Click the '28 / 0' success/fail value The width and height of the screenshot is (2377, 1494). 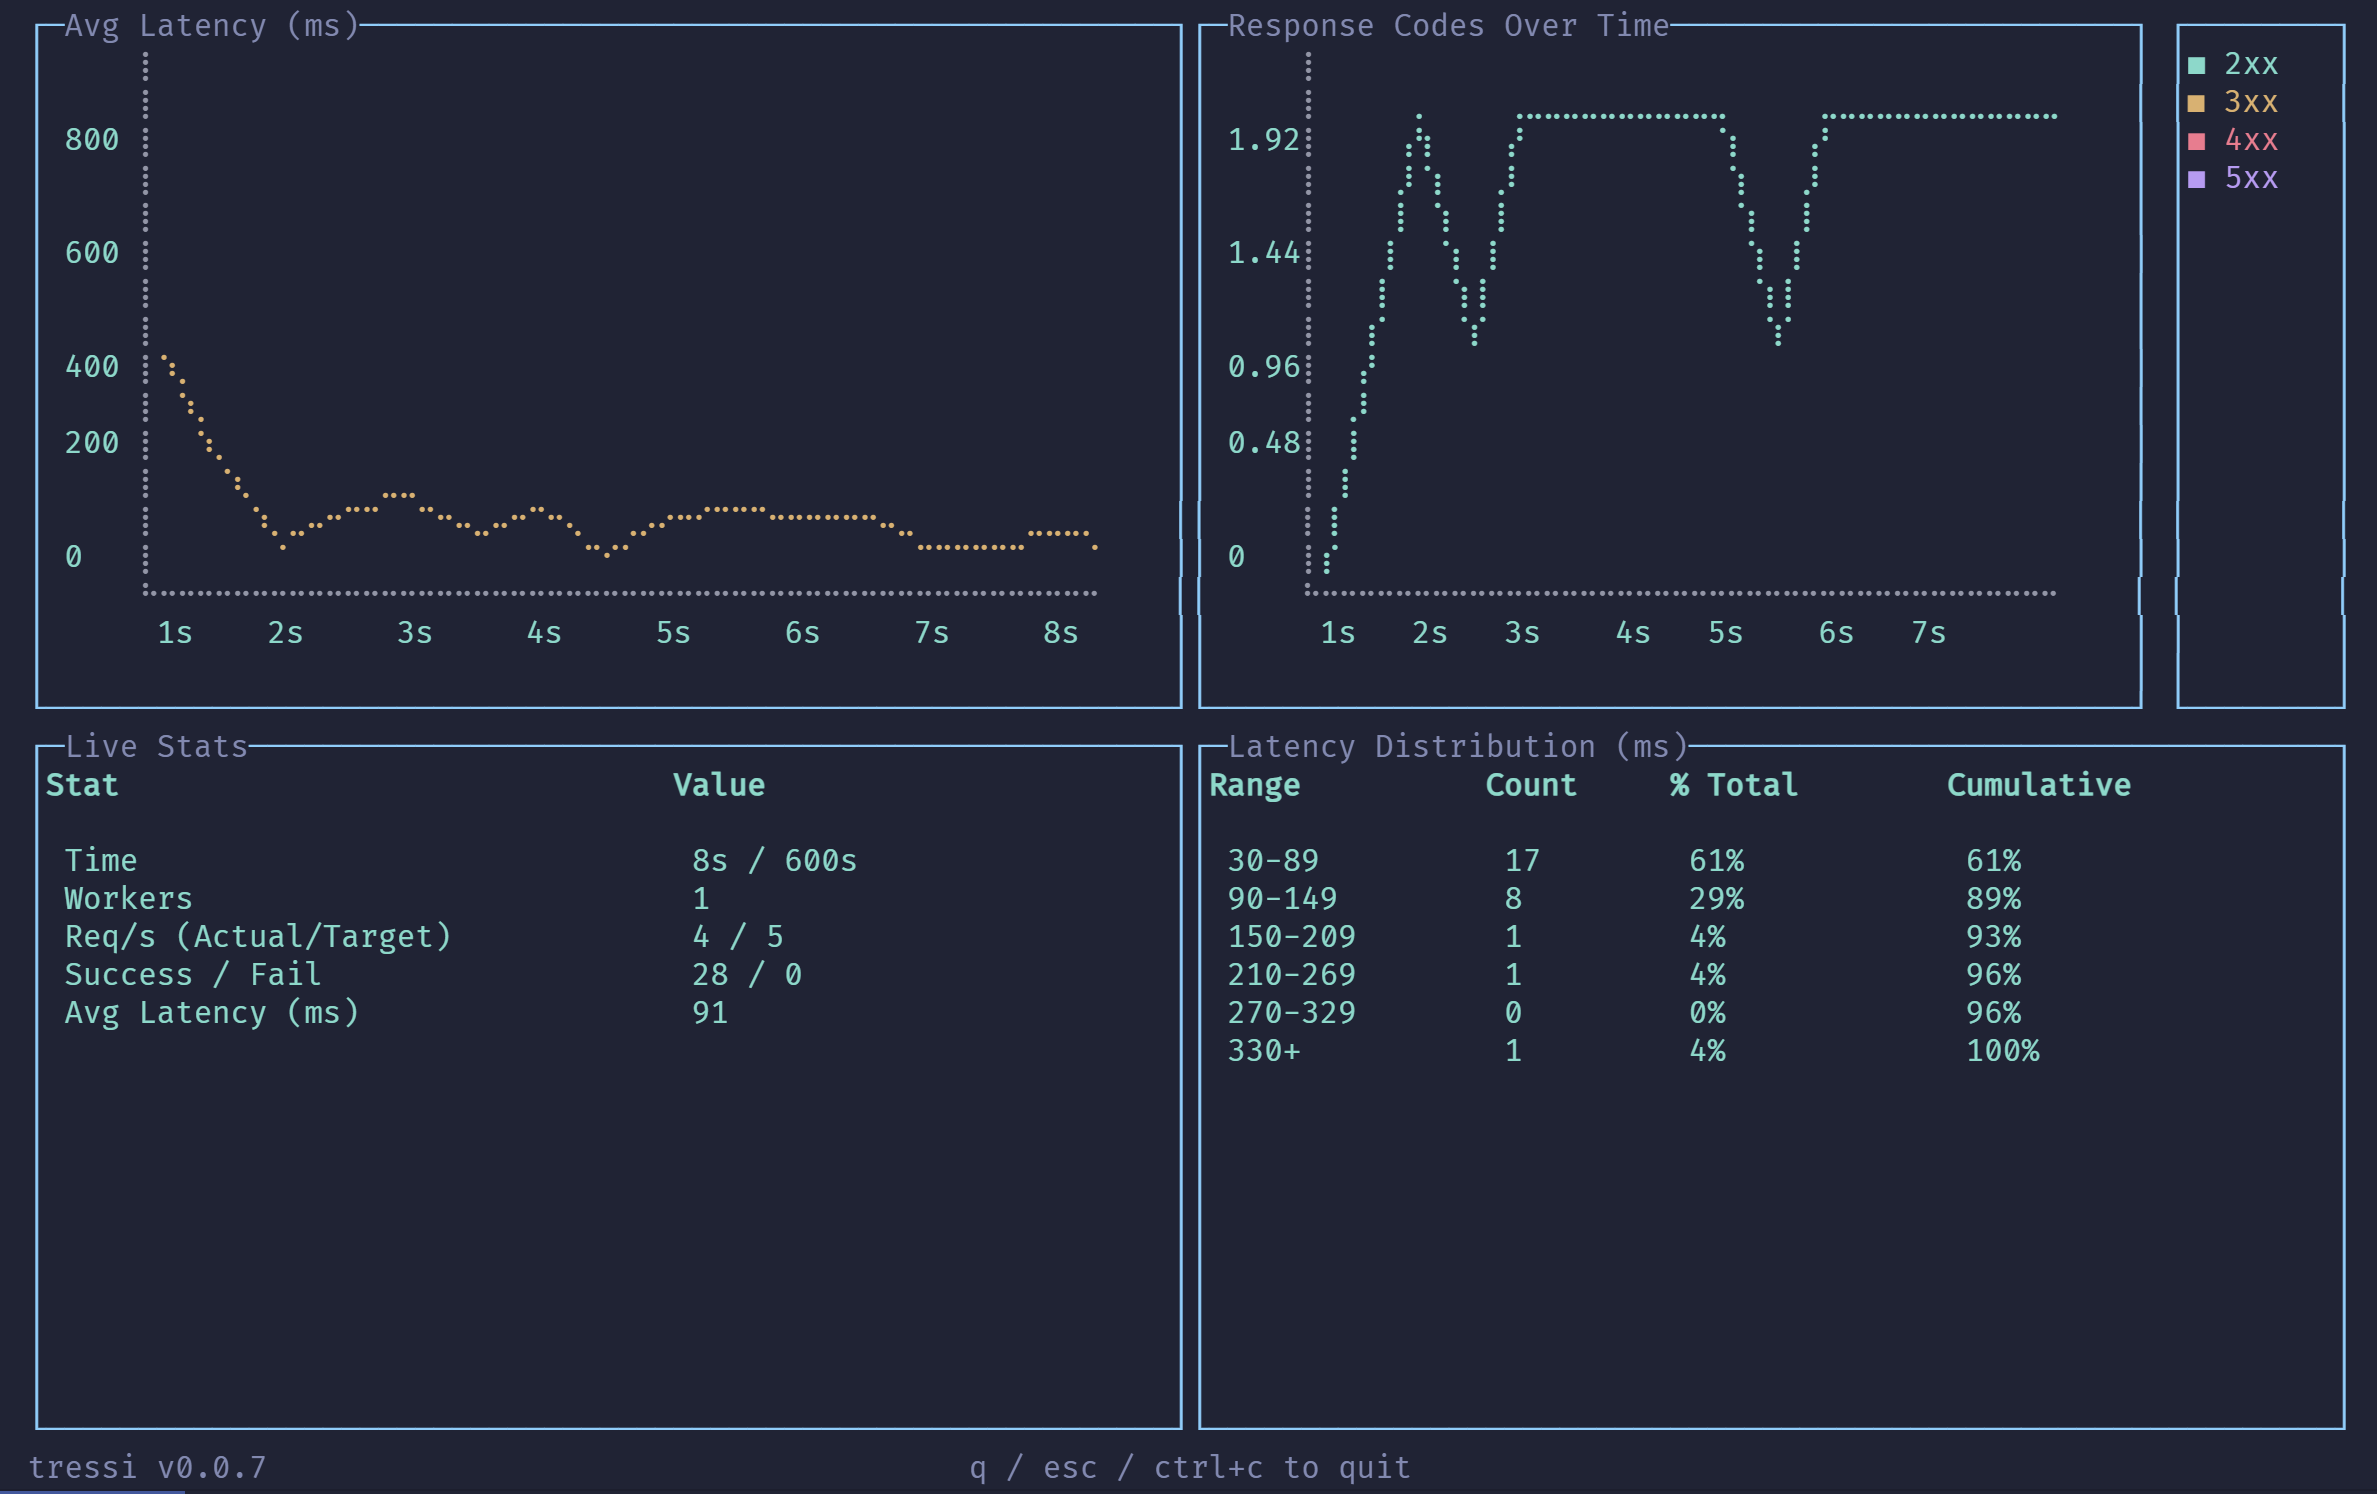[747, 975]
